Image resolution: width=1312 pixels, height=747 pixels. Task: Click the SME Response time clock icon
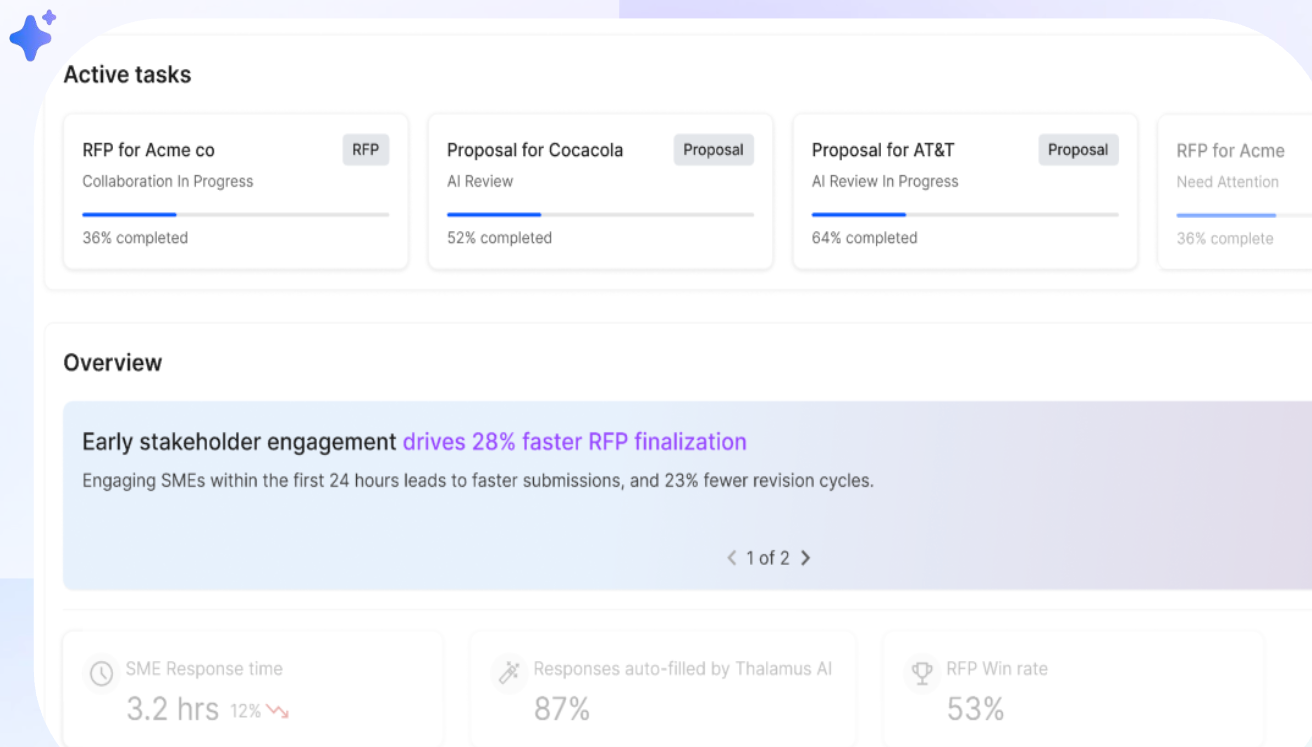(101, 673)
